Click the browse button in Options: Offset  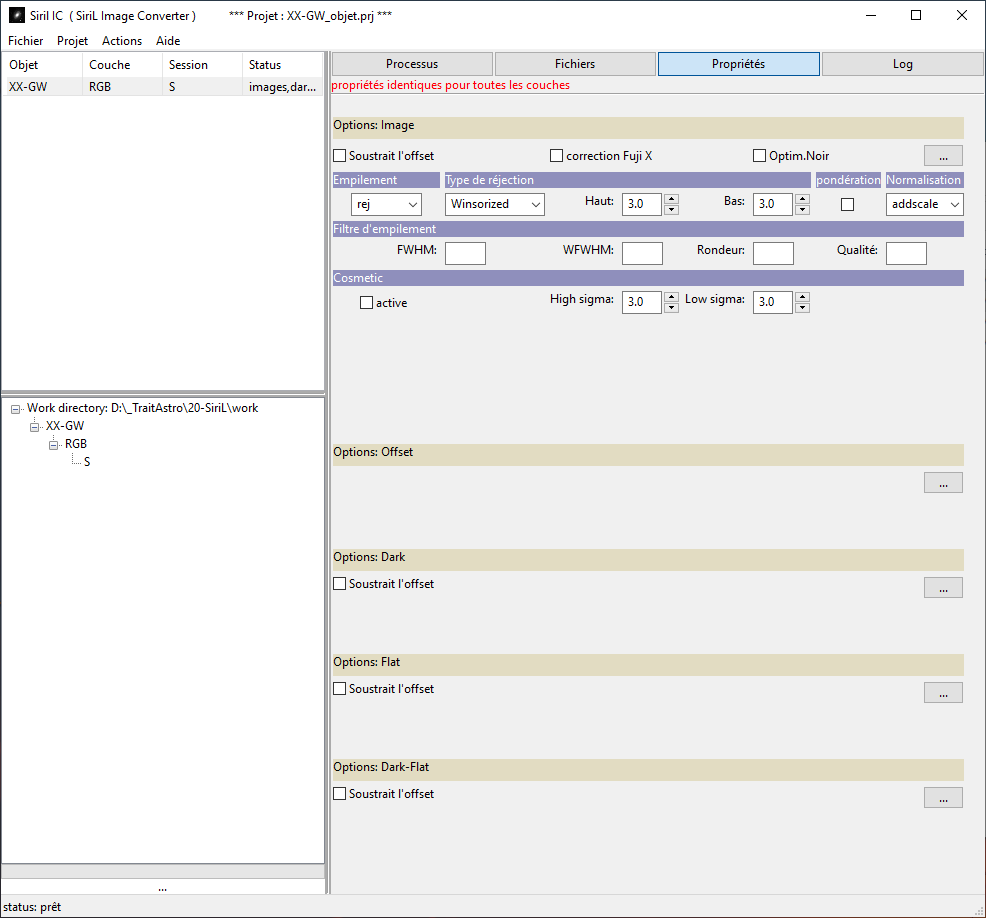point(943,482)
